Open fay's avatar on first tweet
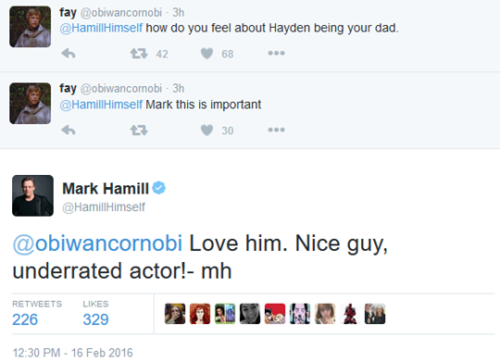The height and width of the screenshot is (362, 500). point(30,27)
